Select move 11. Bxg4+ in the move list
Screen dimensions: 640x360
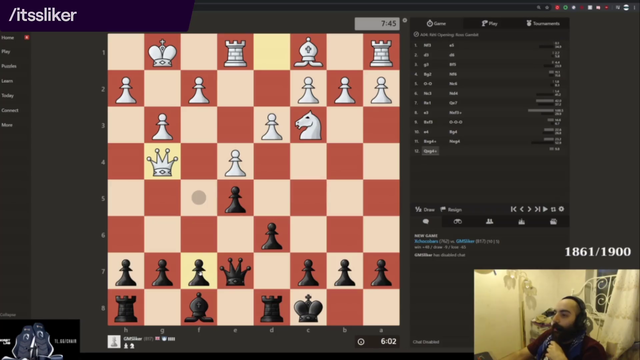pyautogui.click(x=429, y=141)
